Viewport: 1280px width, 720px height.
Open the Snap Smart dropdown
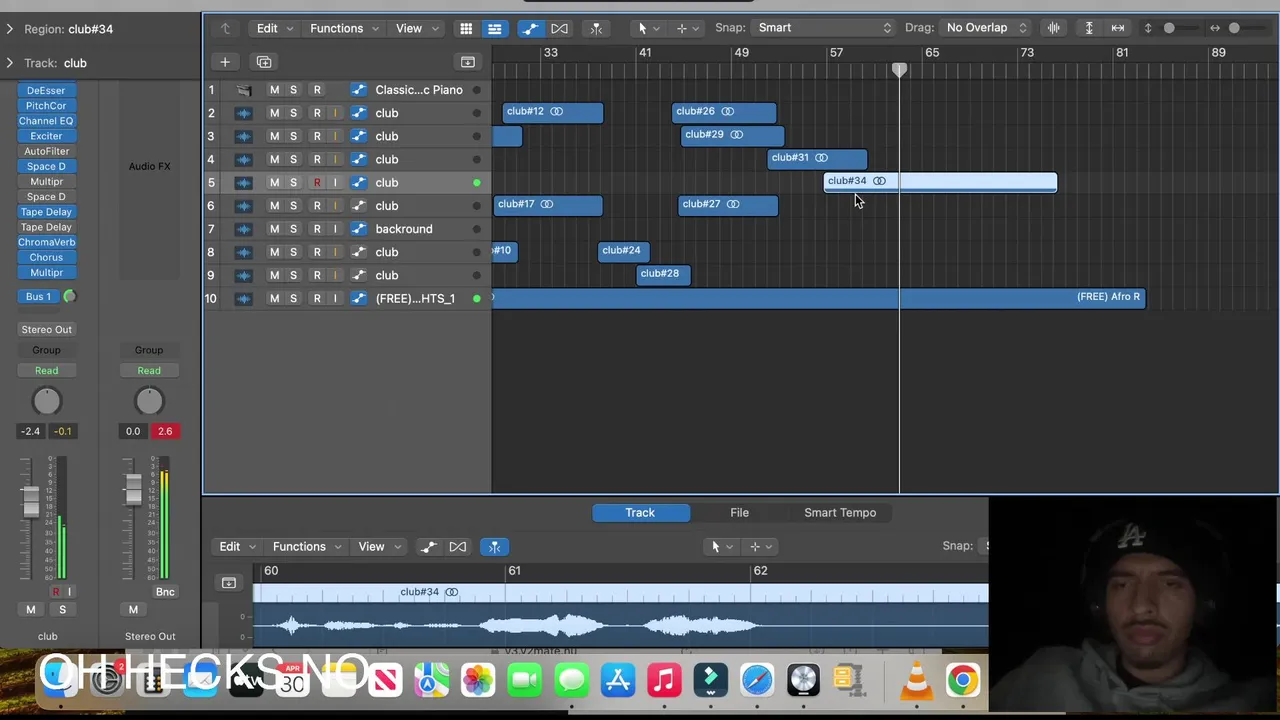tap(824, 28)
